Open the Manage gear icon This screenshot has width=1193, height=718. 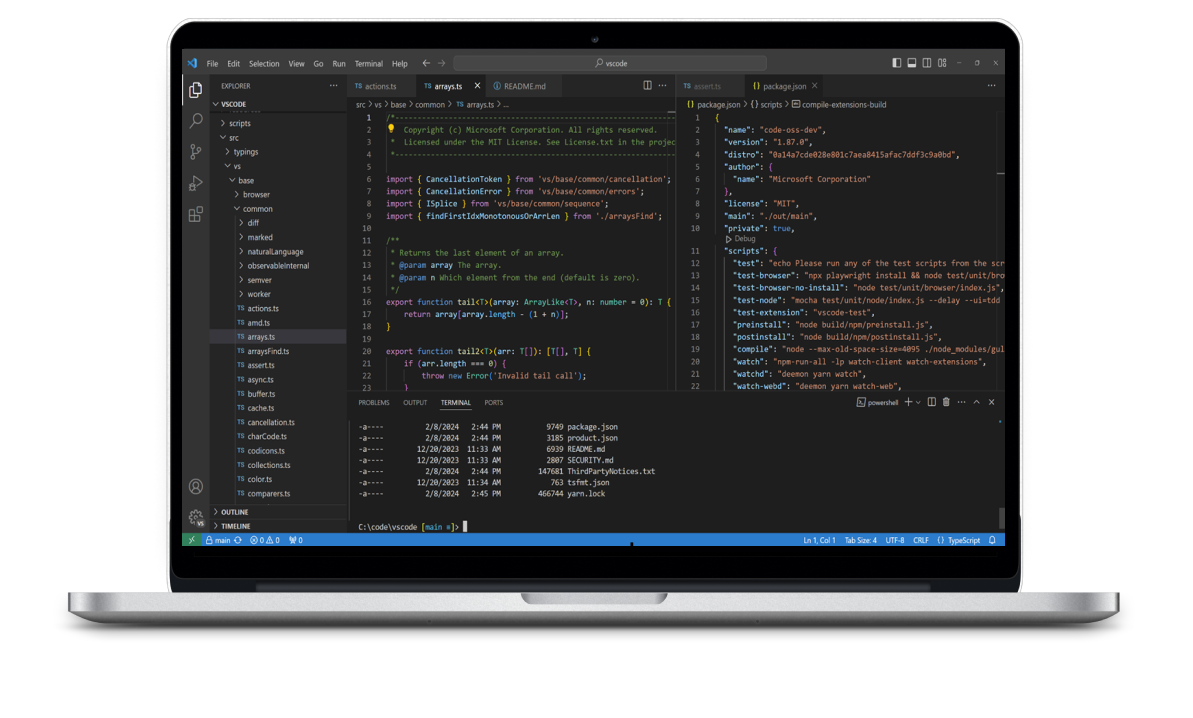point(196,517)
